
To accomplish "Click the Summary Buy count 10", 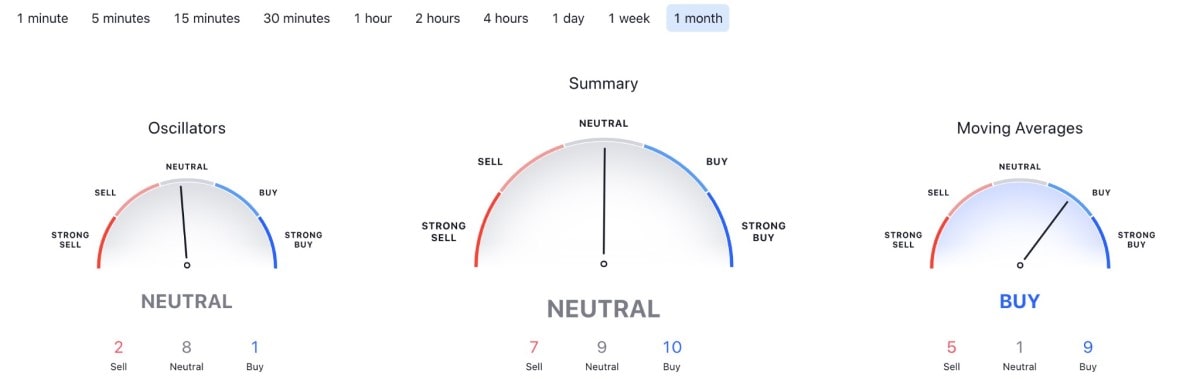I will tap(672, 347).
